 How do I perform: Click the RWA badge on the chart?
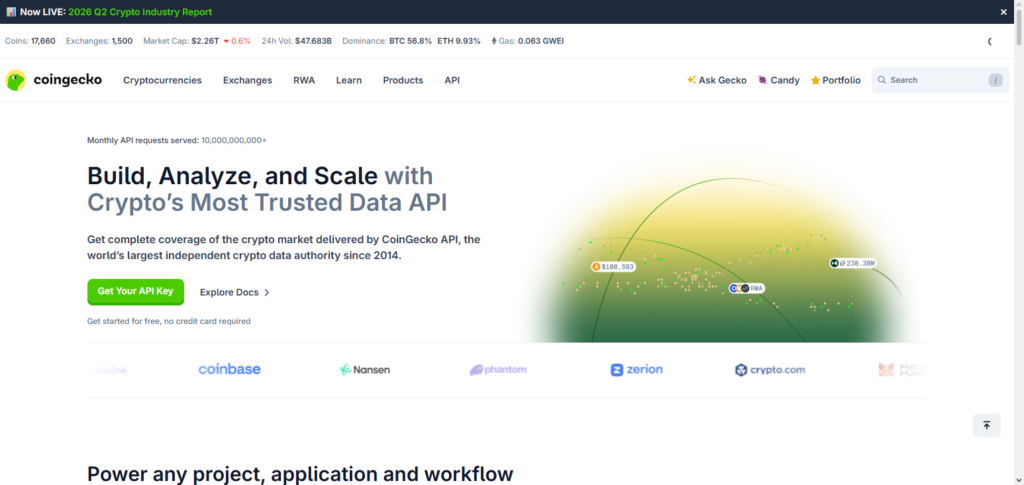(x=746, y=288)
